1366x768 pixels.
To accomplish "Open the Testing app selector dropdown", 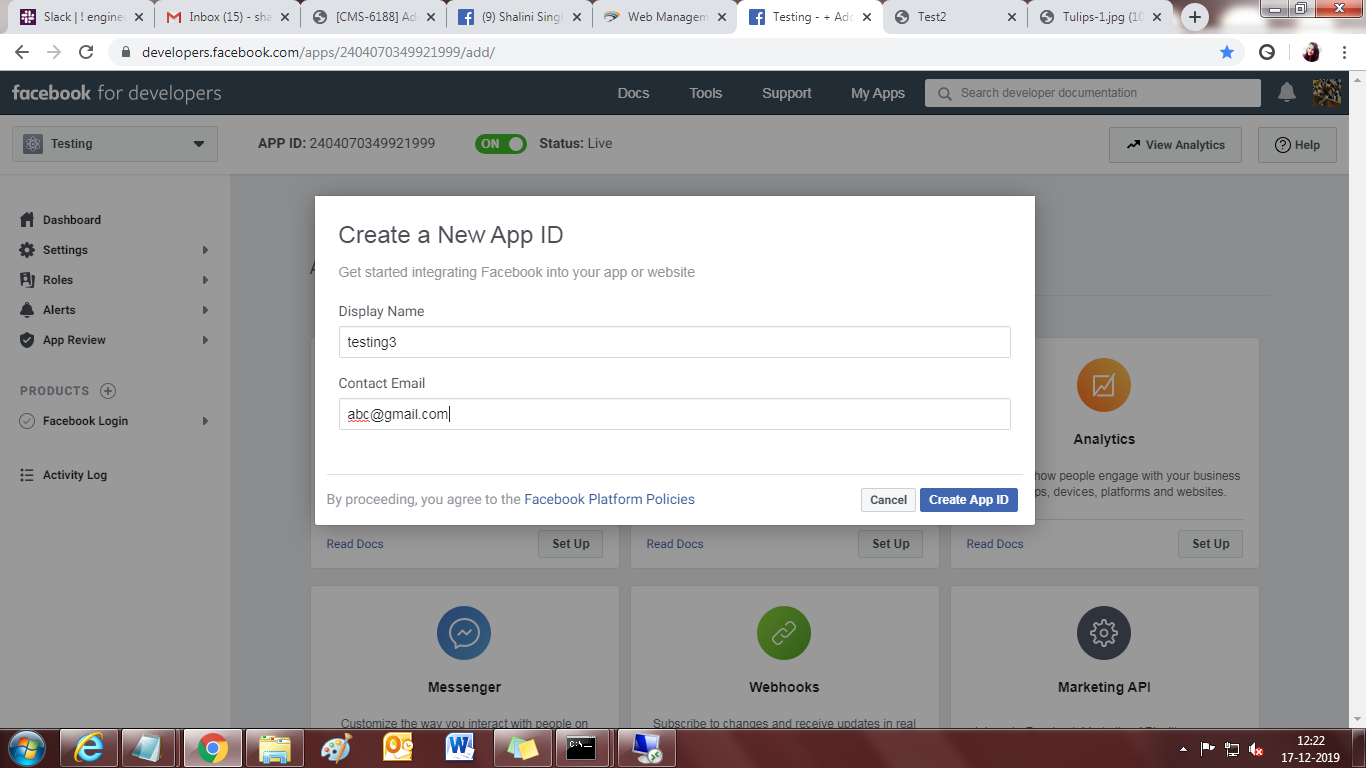I will pyautogui.click(x=115, y=144).
